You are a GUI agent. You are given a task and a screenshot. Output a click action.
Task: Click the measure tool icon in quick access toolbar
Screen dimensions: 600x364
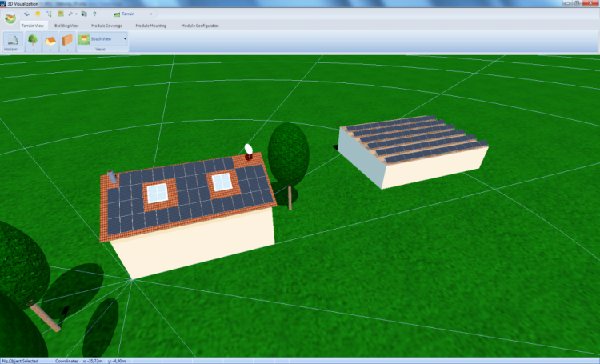pos(71,14)
